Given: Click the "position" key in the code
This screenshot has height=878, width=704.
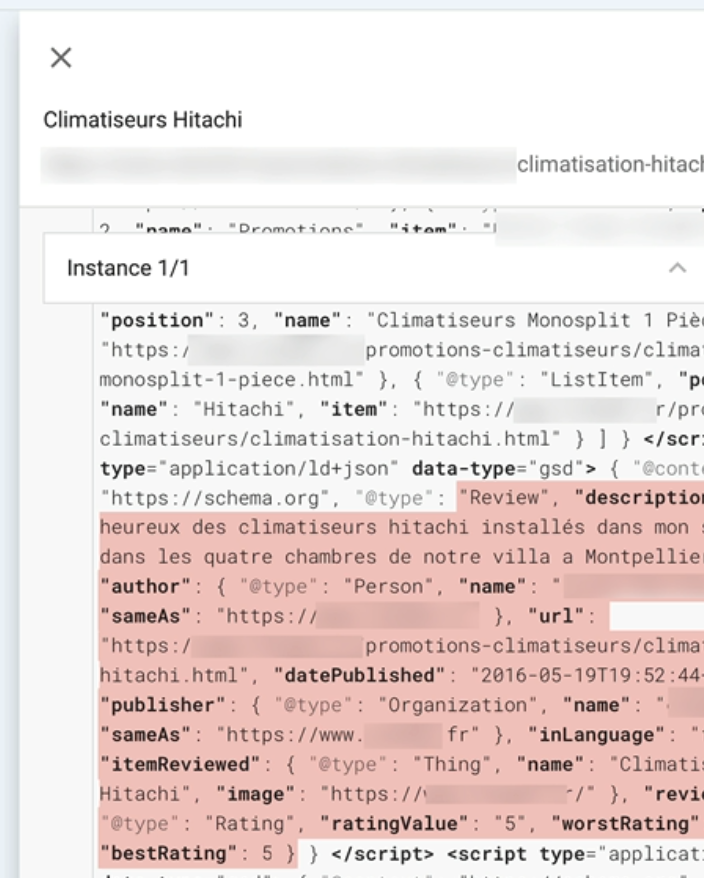Looking at the screenshot, I should 157,320.
